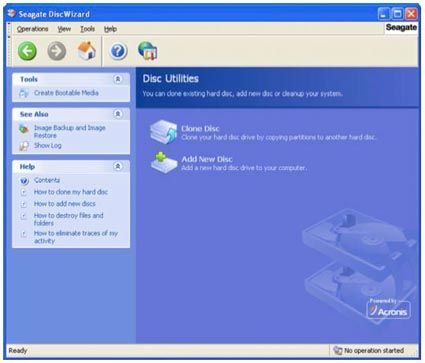
Task: Open How to add new discs link
Action: point(65,204)
